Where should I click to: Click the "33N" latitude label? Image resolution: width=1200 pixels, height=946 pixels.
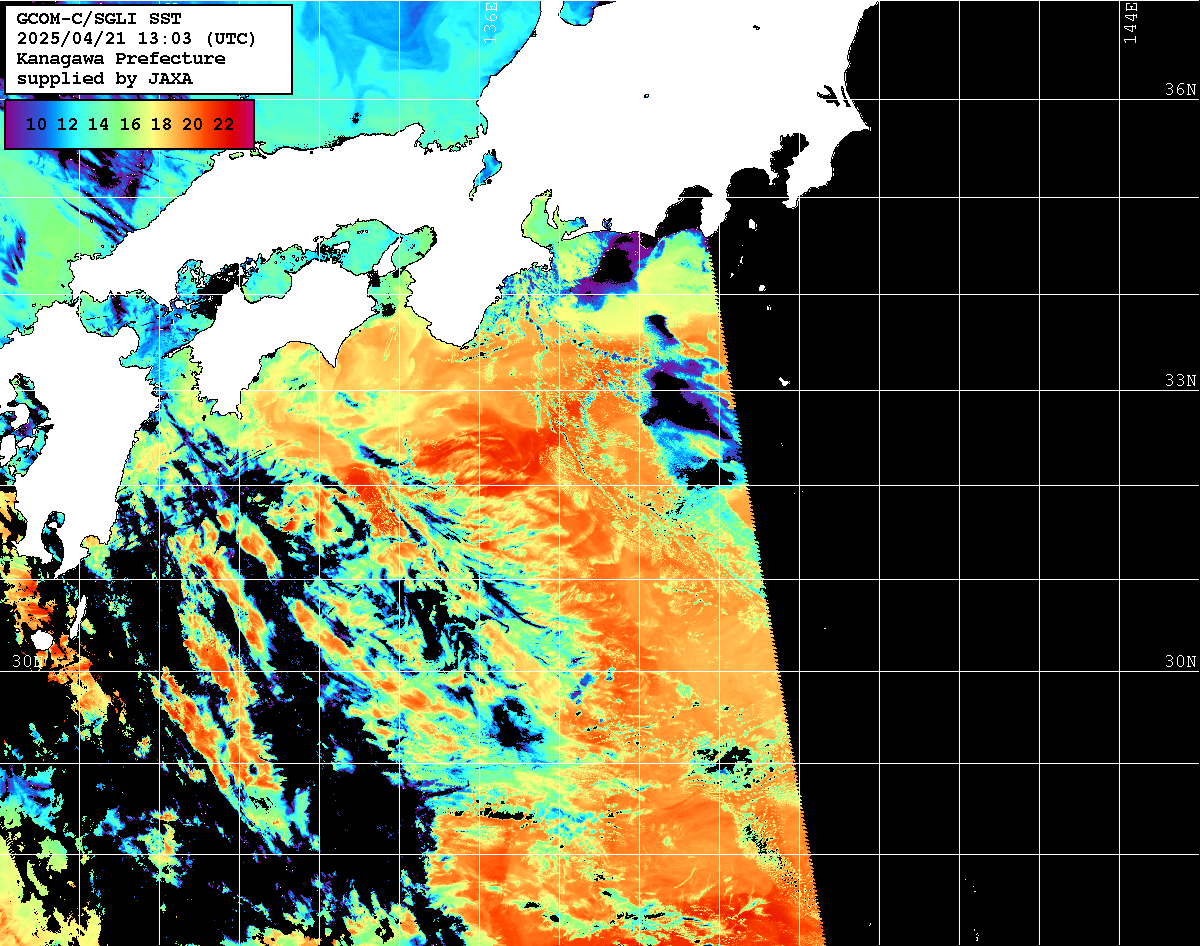point(1180,381)
